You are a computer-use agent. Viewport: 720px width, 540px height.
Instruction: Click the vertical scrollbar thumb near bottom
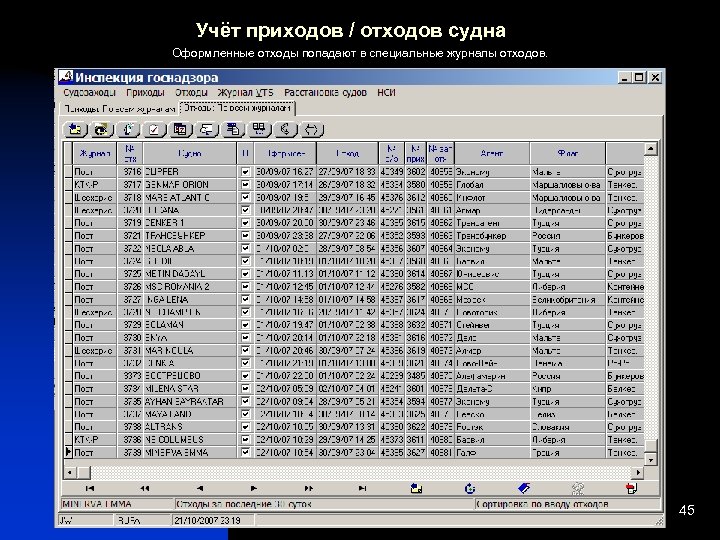pos(651,446)
